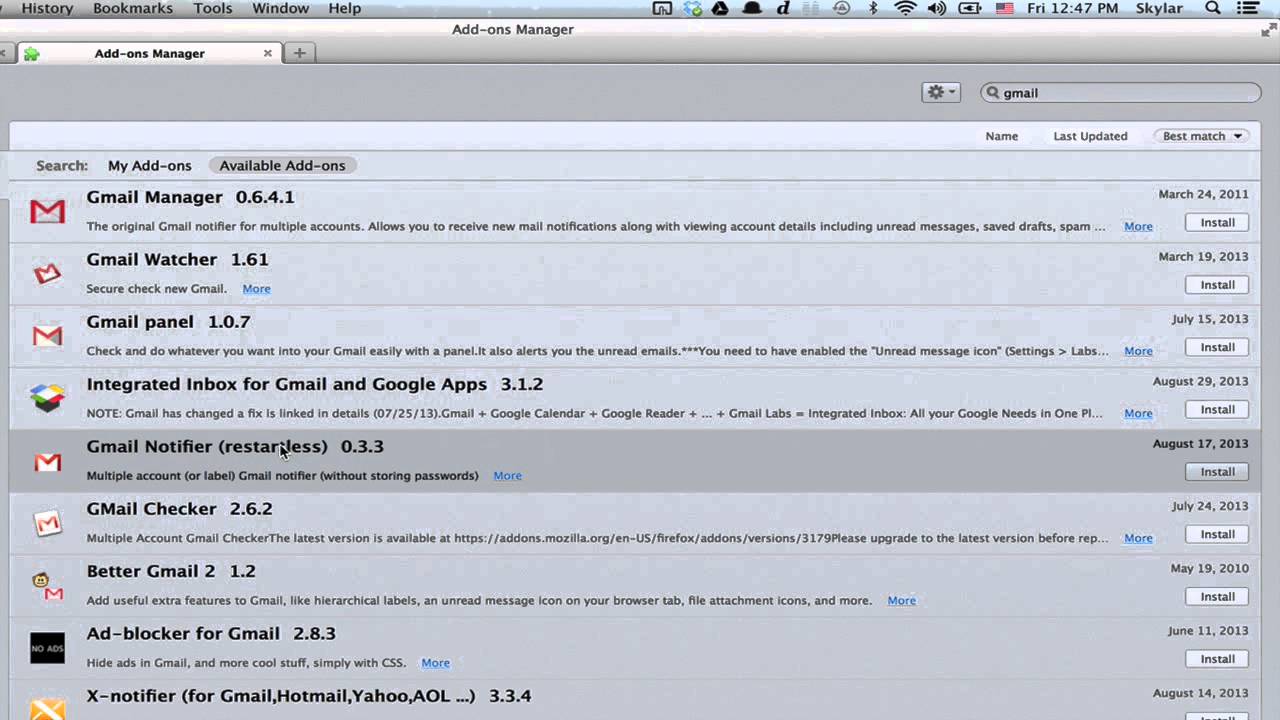The image size is (1280, 720).
Task: Click the green puzzle piece tab icon
Action: coord(32,54)
